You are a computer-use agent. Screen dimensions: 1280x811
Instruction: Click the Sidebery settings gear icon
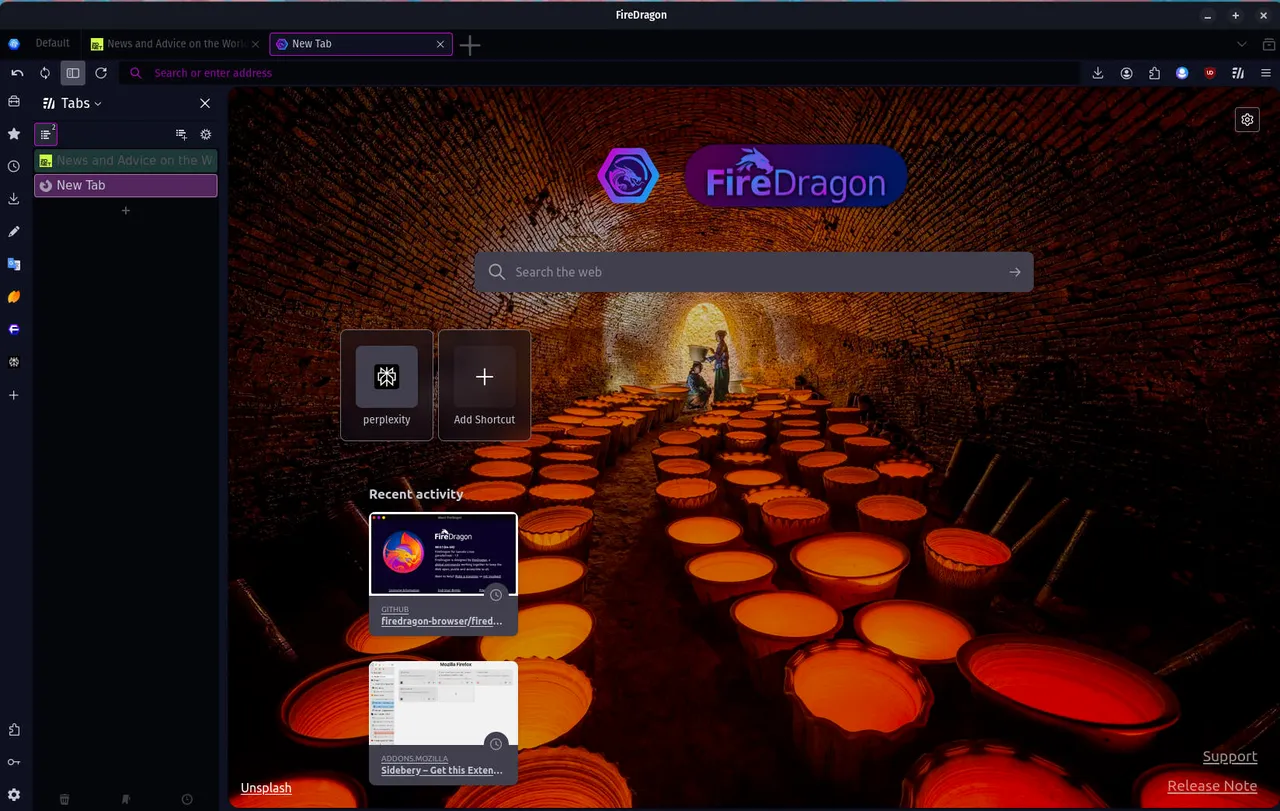click(206, 134)
